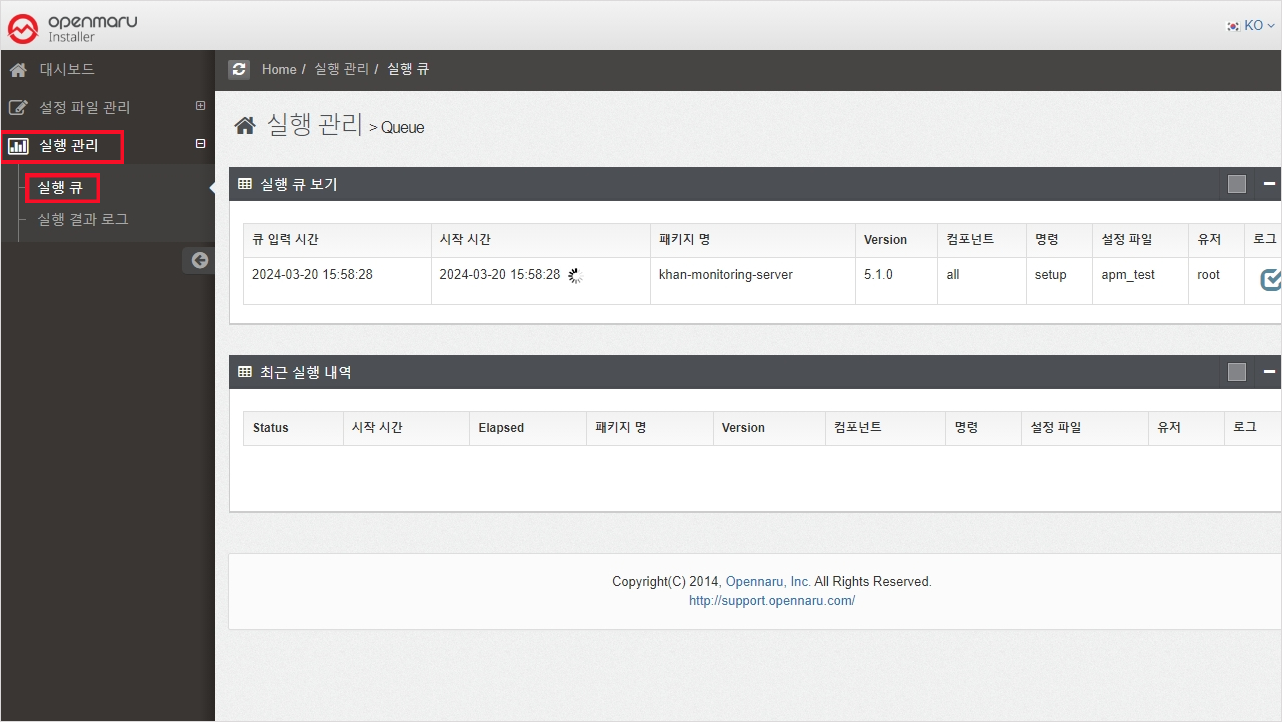Click the refresh icon in breadcrumb bar
This screenshot has height=722, width=1282.
(239, 69)
